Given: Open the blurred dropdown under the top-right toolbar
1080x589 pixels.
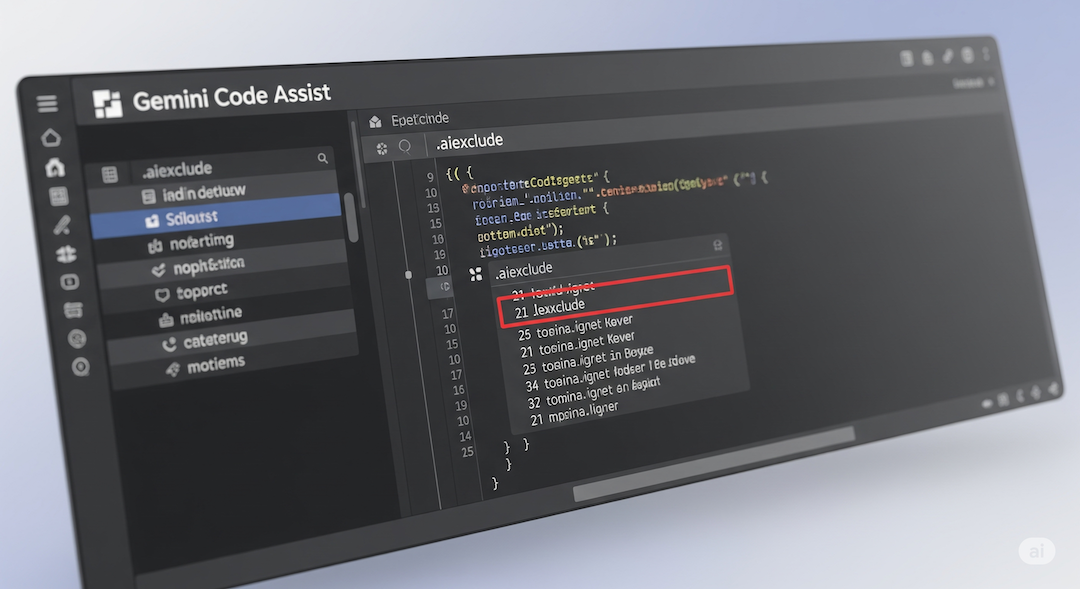Looking at the screenshot, I should pos(973,83).
